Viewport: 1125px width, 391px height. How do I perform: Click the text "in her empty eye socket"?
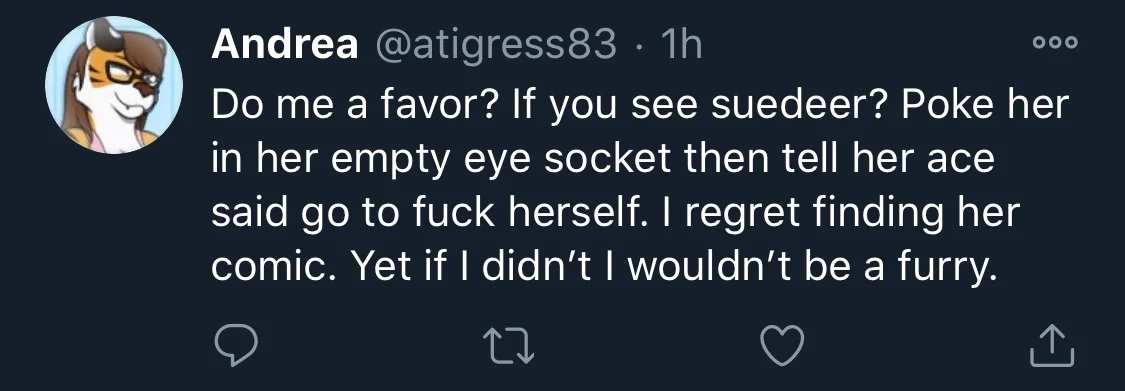pyautogui.click(x=442, y=160)
